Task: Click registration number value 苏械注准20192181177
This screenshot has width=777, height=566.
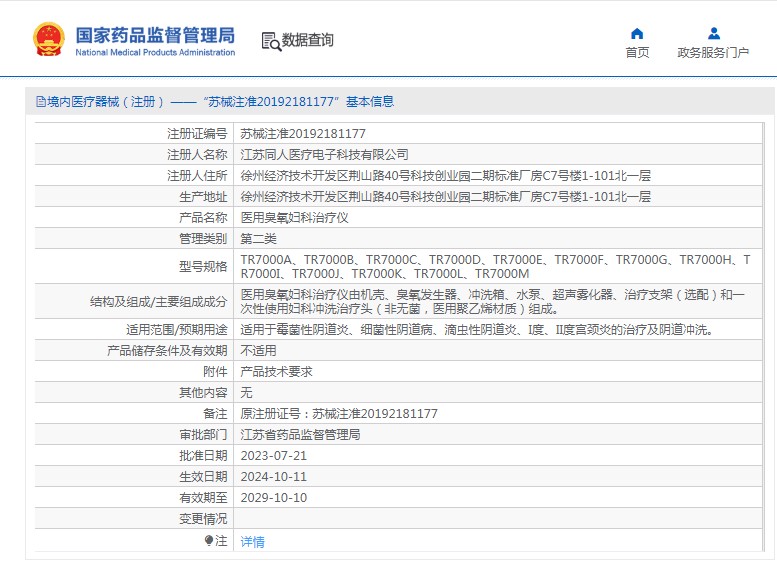Action: coord(303,133)
